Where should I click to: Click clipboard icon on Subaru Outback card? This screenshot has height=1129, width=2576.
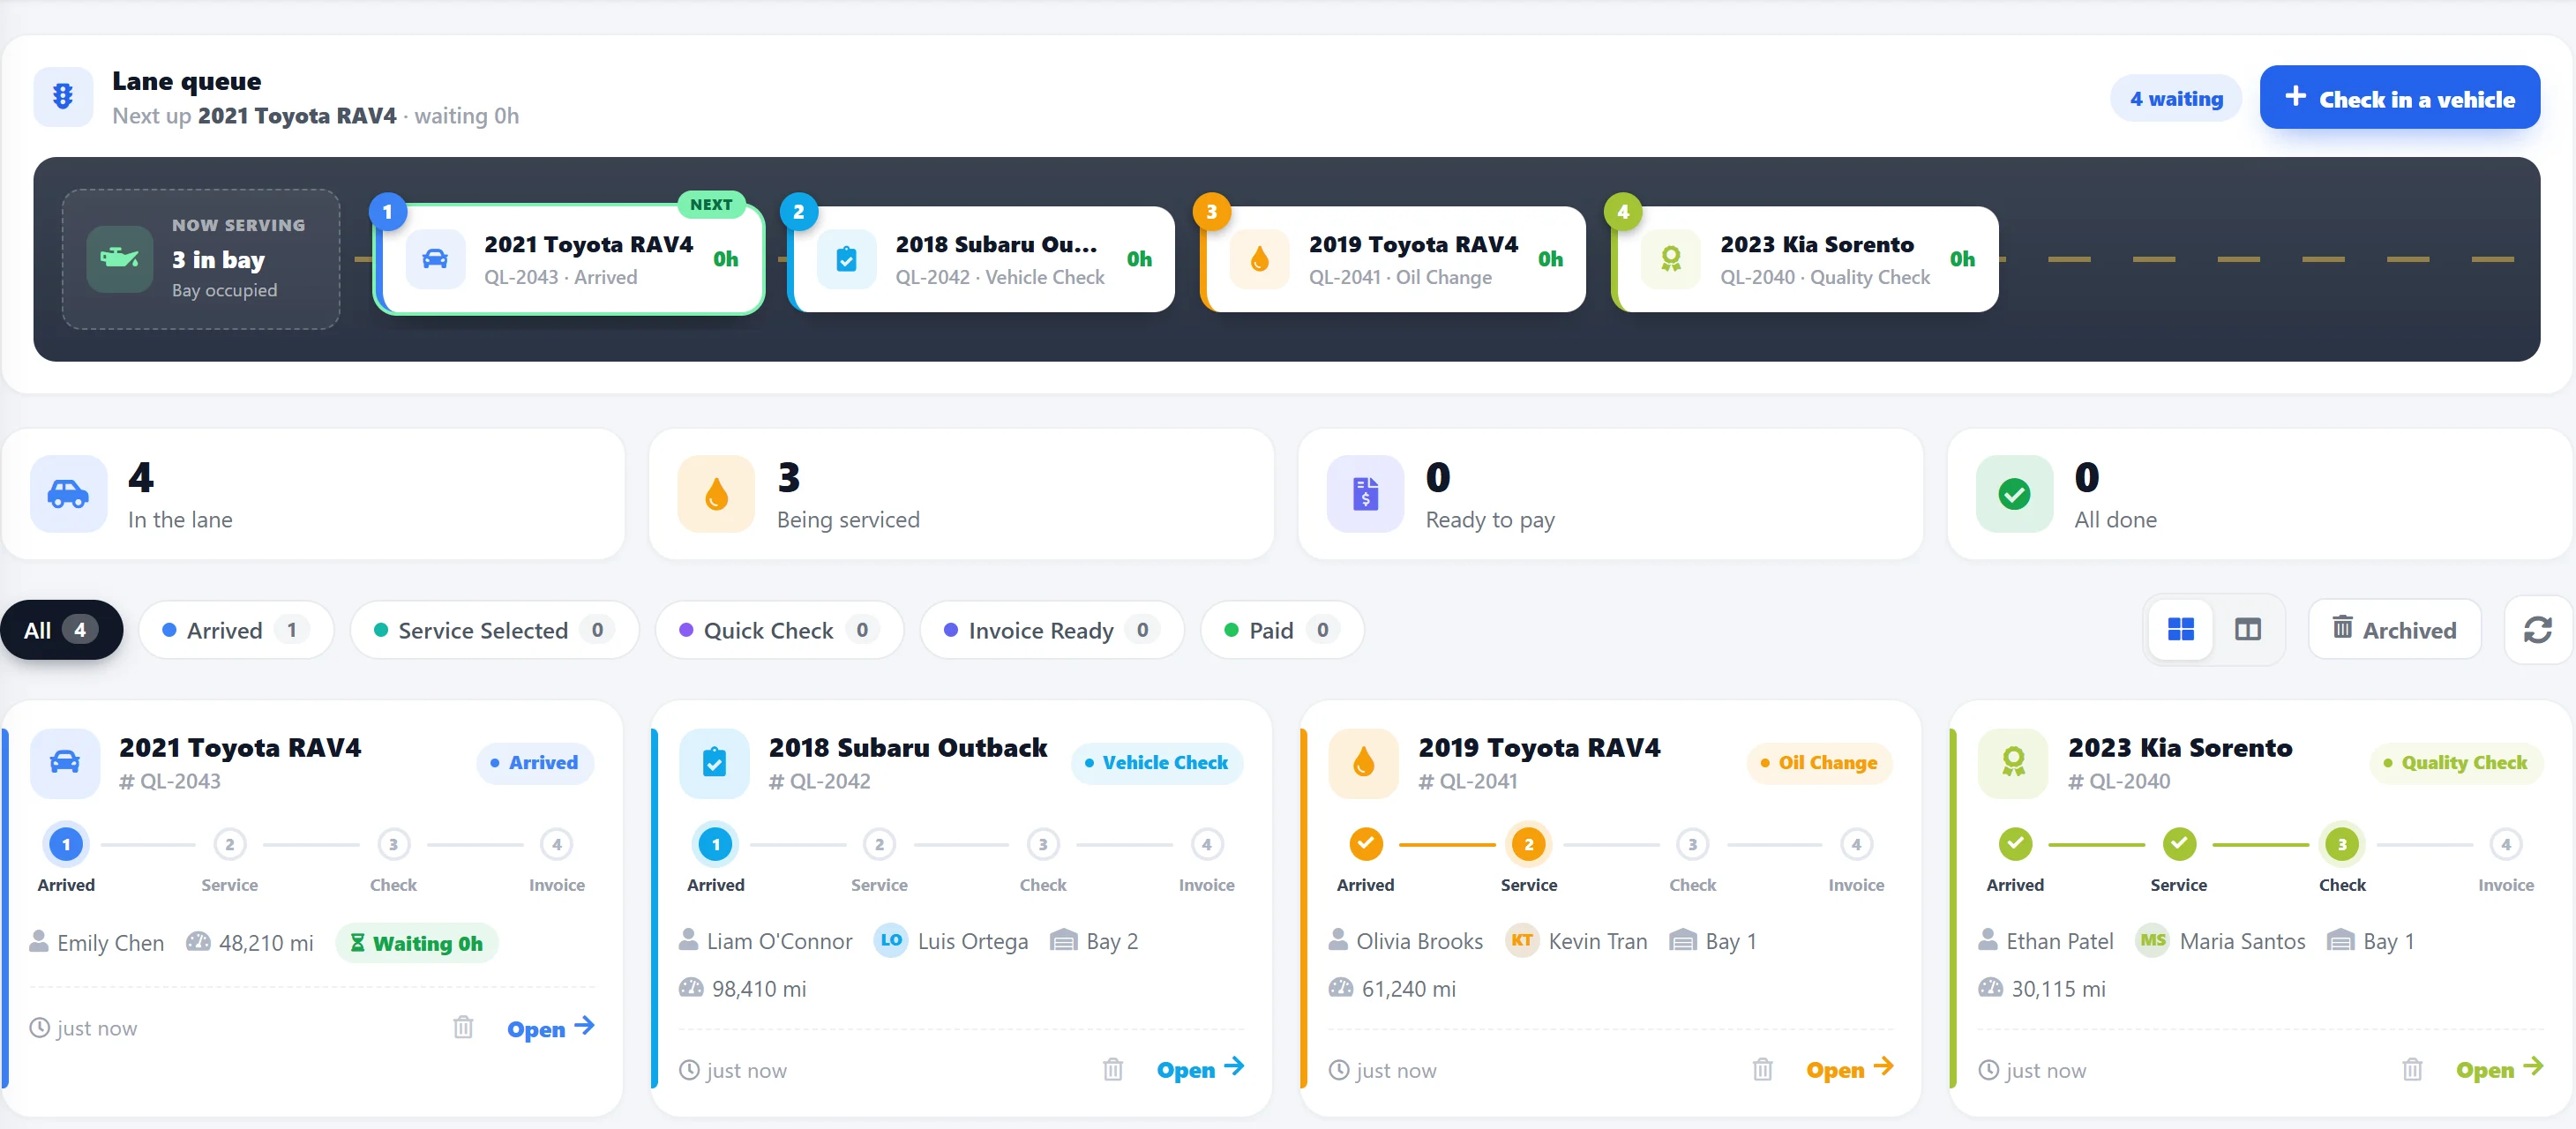point(714,763)
